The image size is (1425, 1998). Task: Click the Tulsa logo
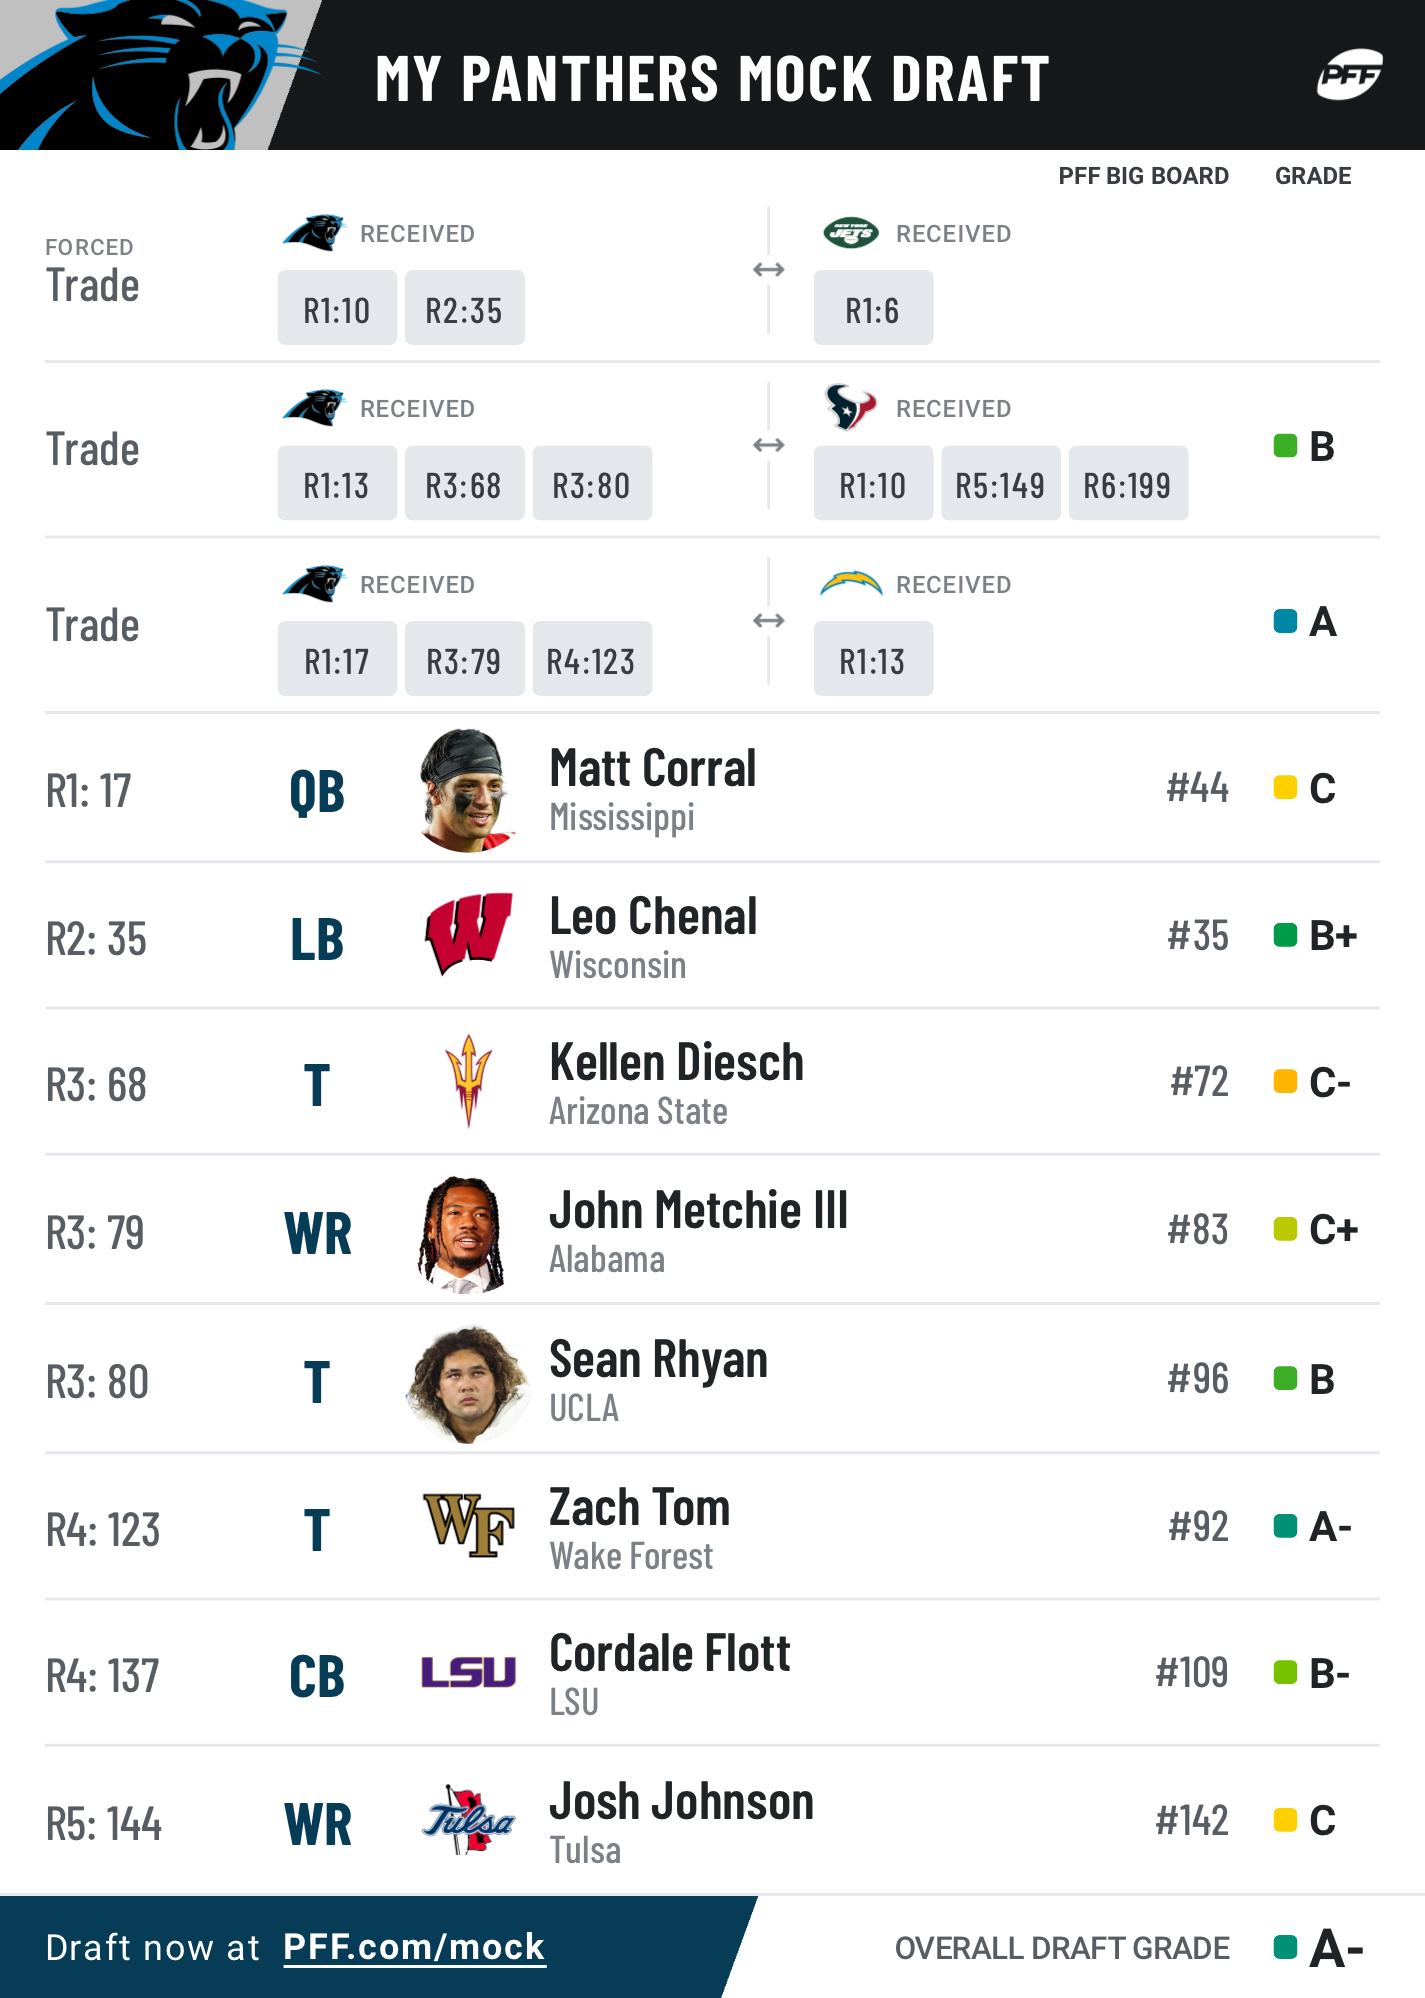[468, 1820]
